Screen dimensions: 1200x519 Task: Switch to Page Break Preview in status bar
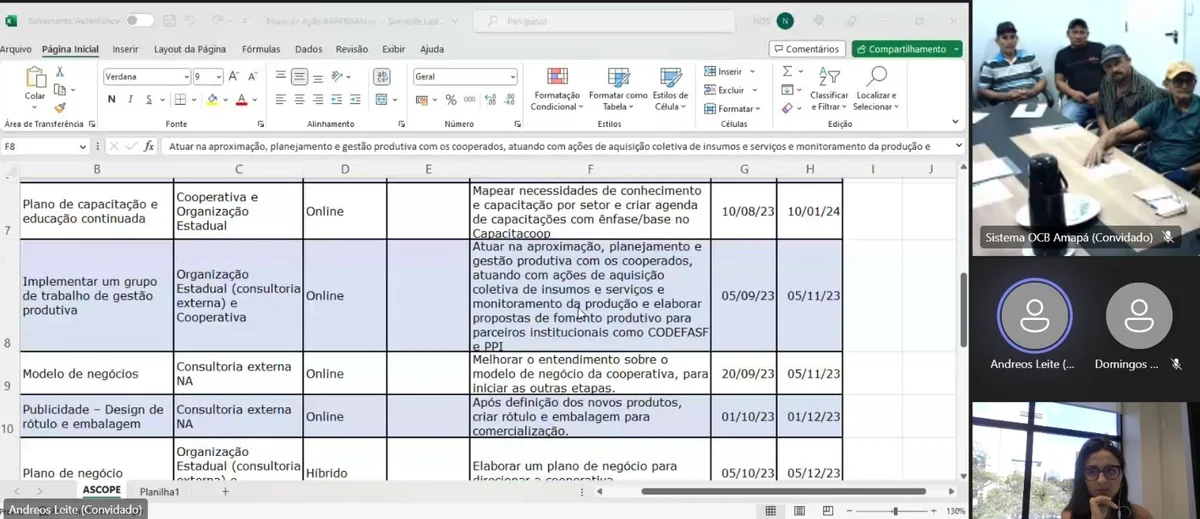click(826, 511)
